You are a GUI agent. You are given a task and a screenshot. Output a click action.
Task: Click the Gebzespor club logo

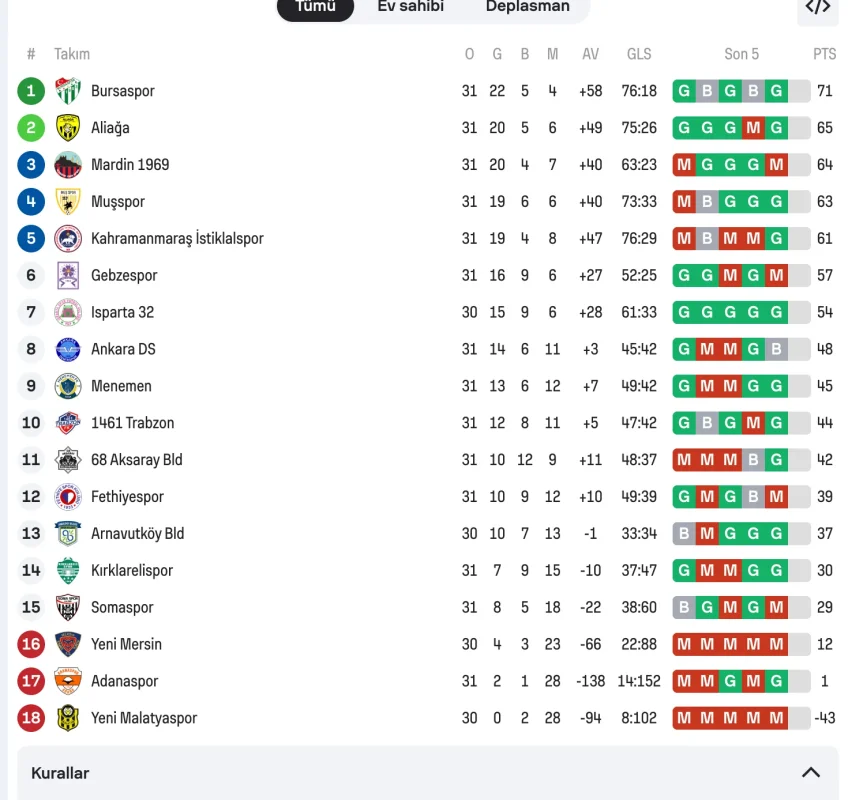pos(67,275)
